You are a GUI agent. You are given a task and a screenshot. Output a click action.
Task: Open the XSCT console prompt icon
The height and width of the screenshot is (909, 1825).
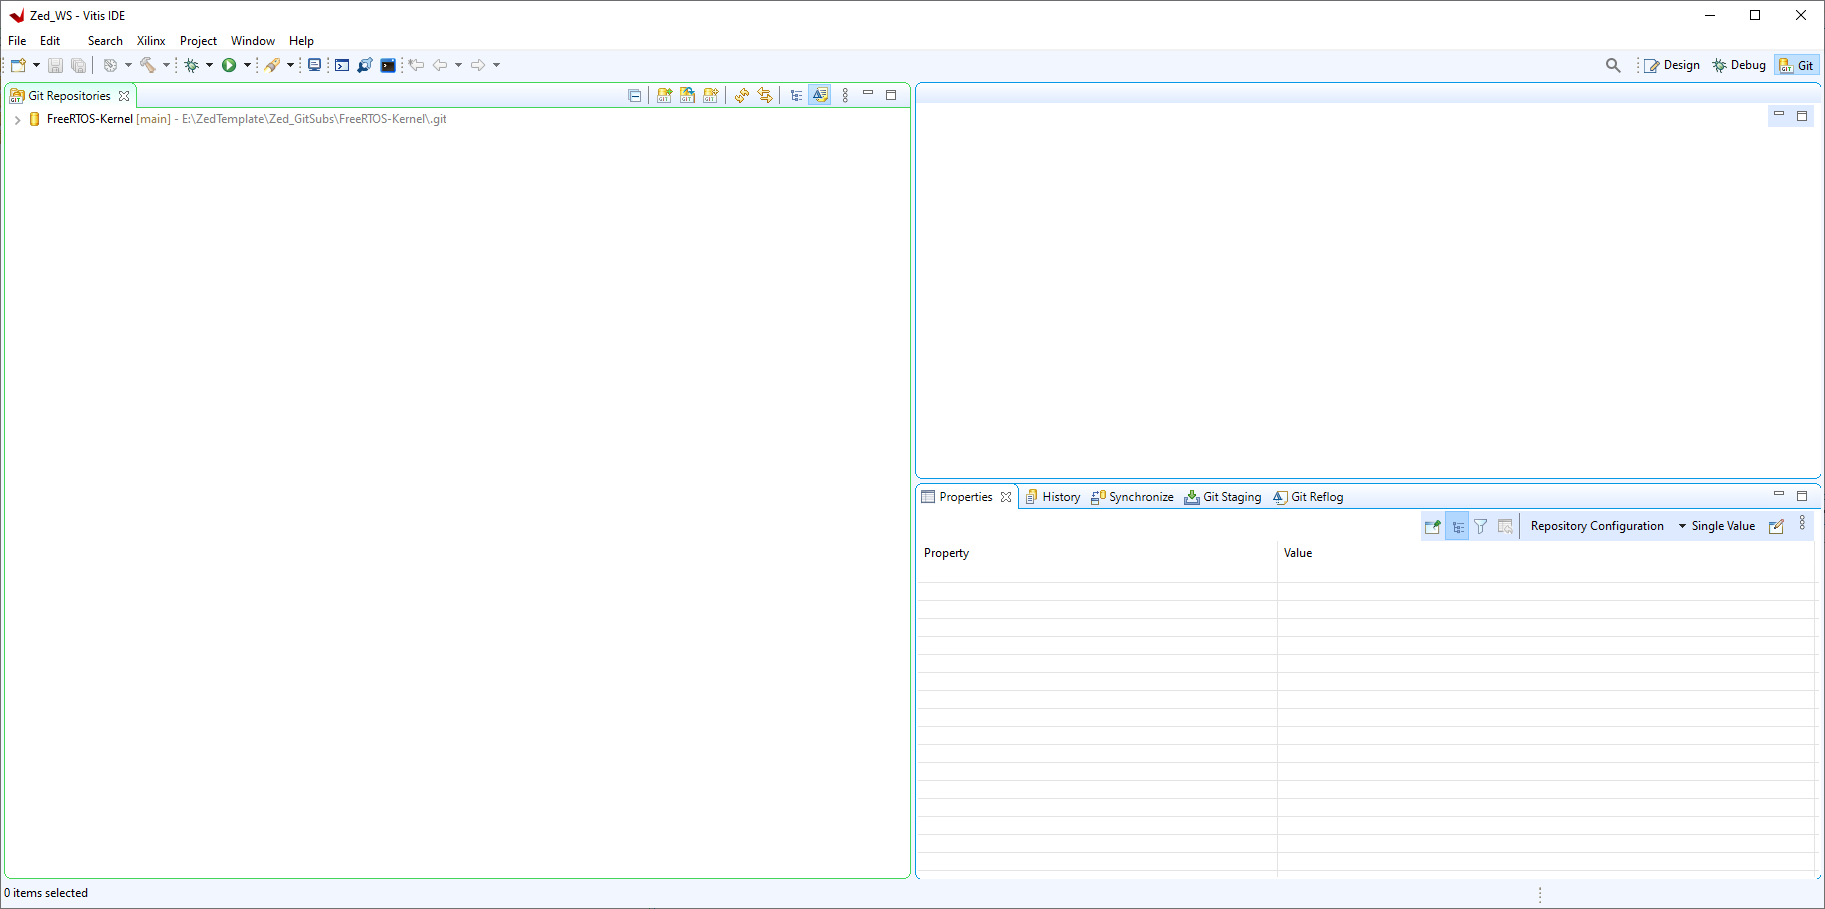(x=342, y=65)
